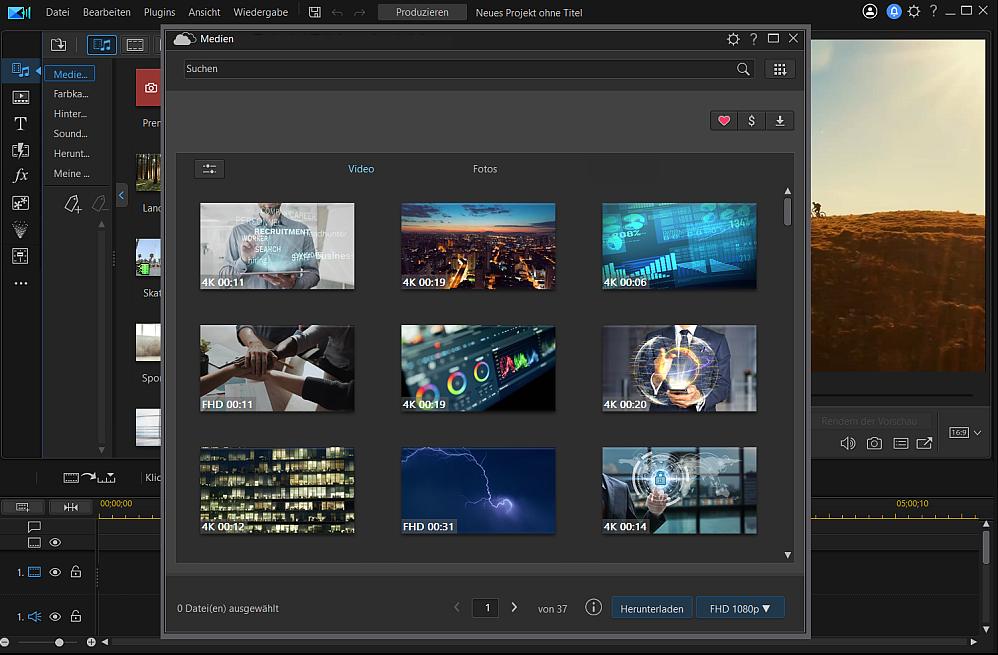
Task: Click the search magnifier icon
Action: [x=743, y=69]
